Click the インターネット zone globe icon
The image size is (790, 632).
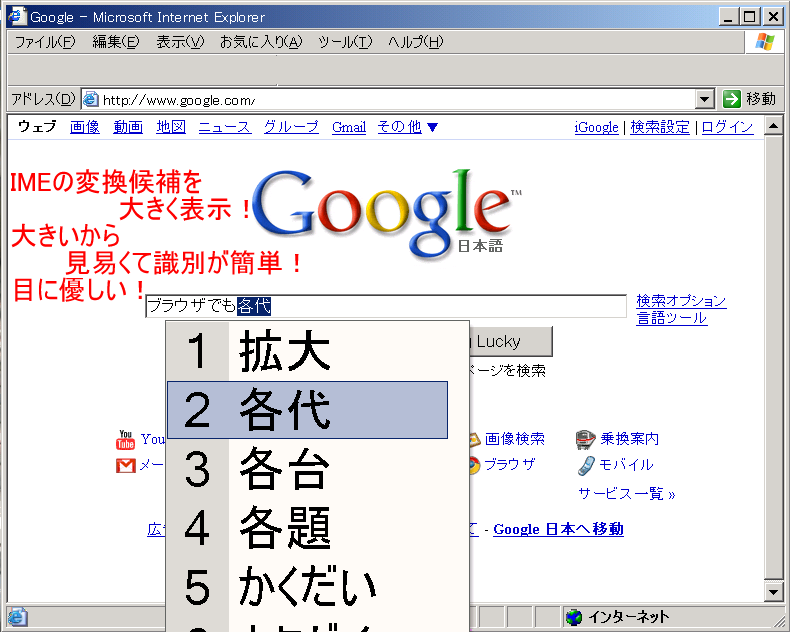pos(573,617)
